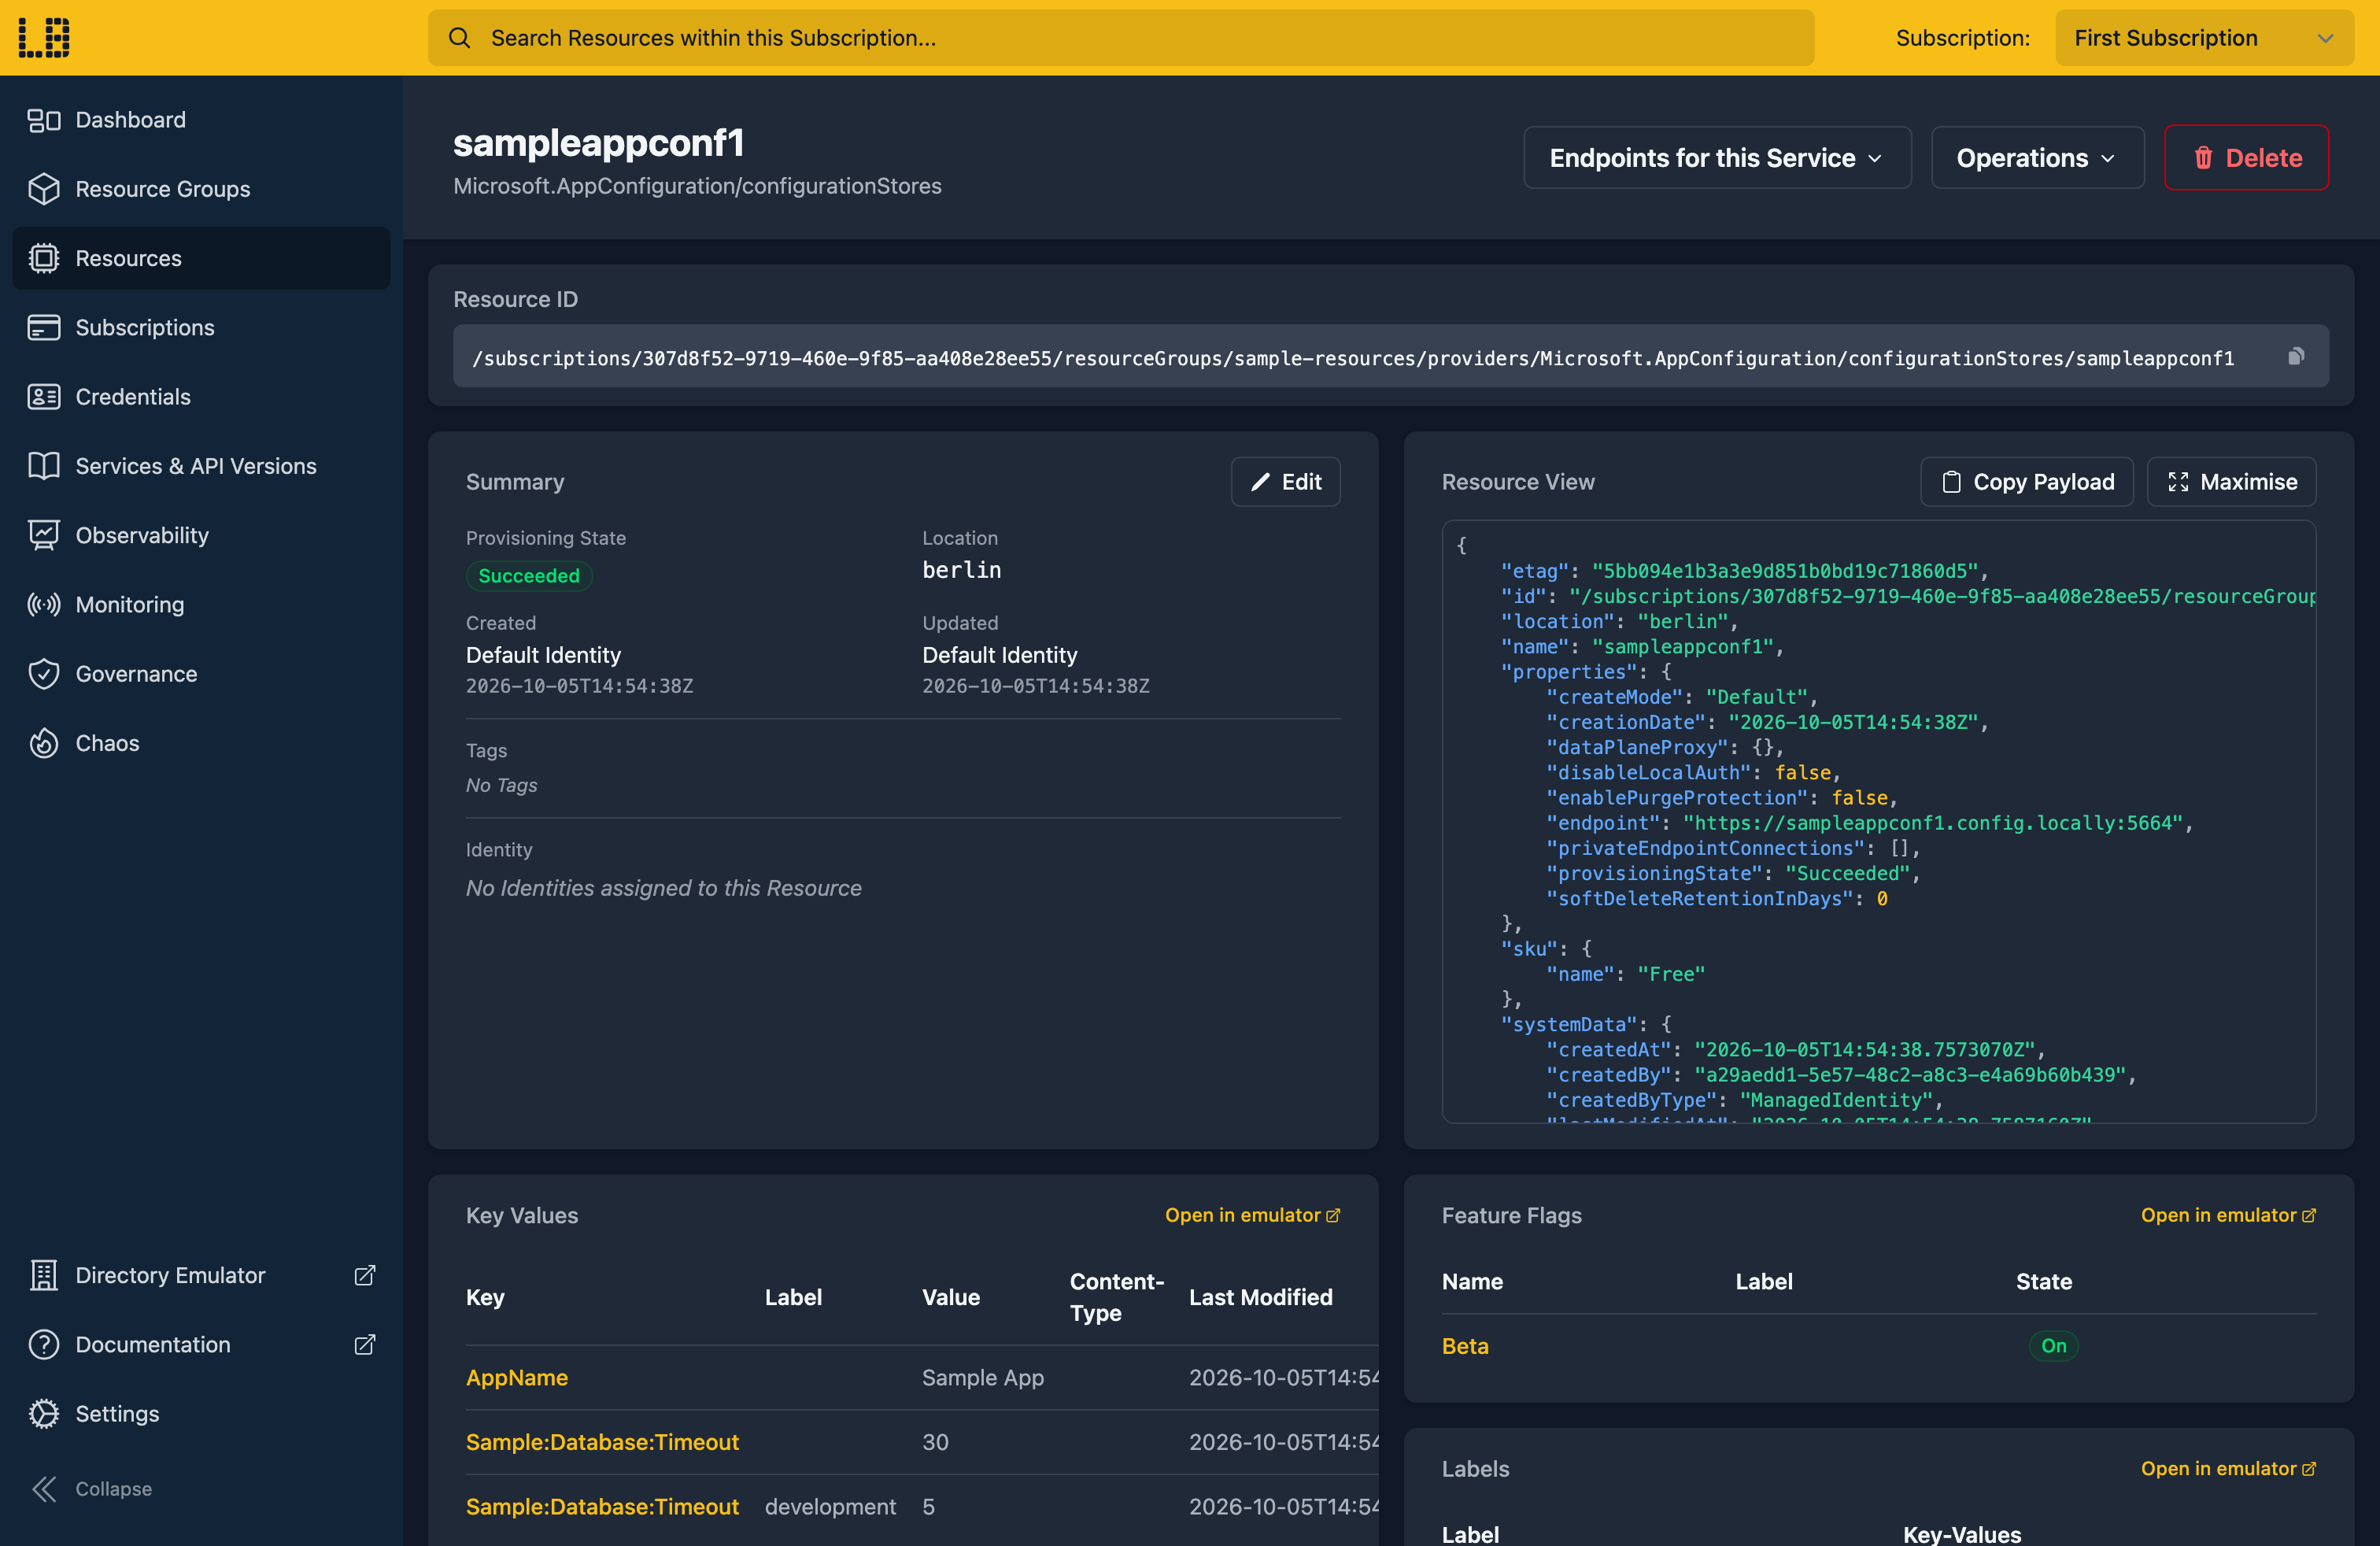Click the 'development' label cell
This screenshot has height=1546, width=2380.
click(x=830, y=1507)
